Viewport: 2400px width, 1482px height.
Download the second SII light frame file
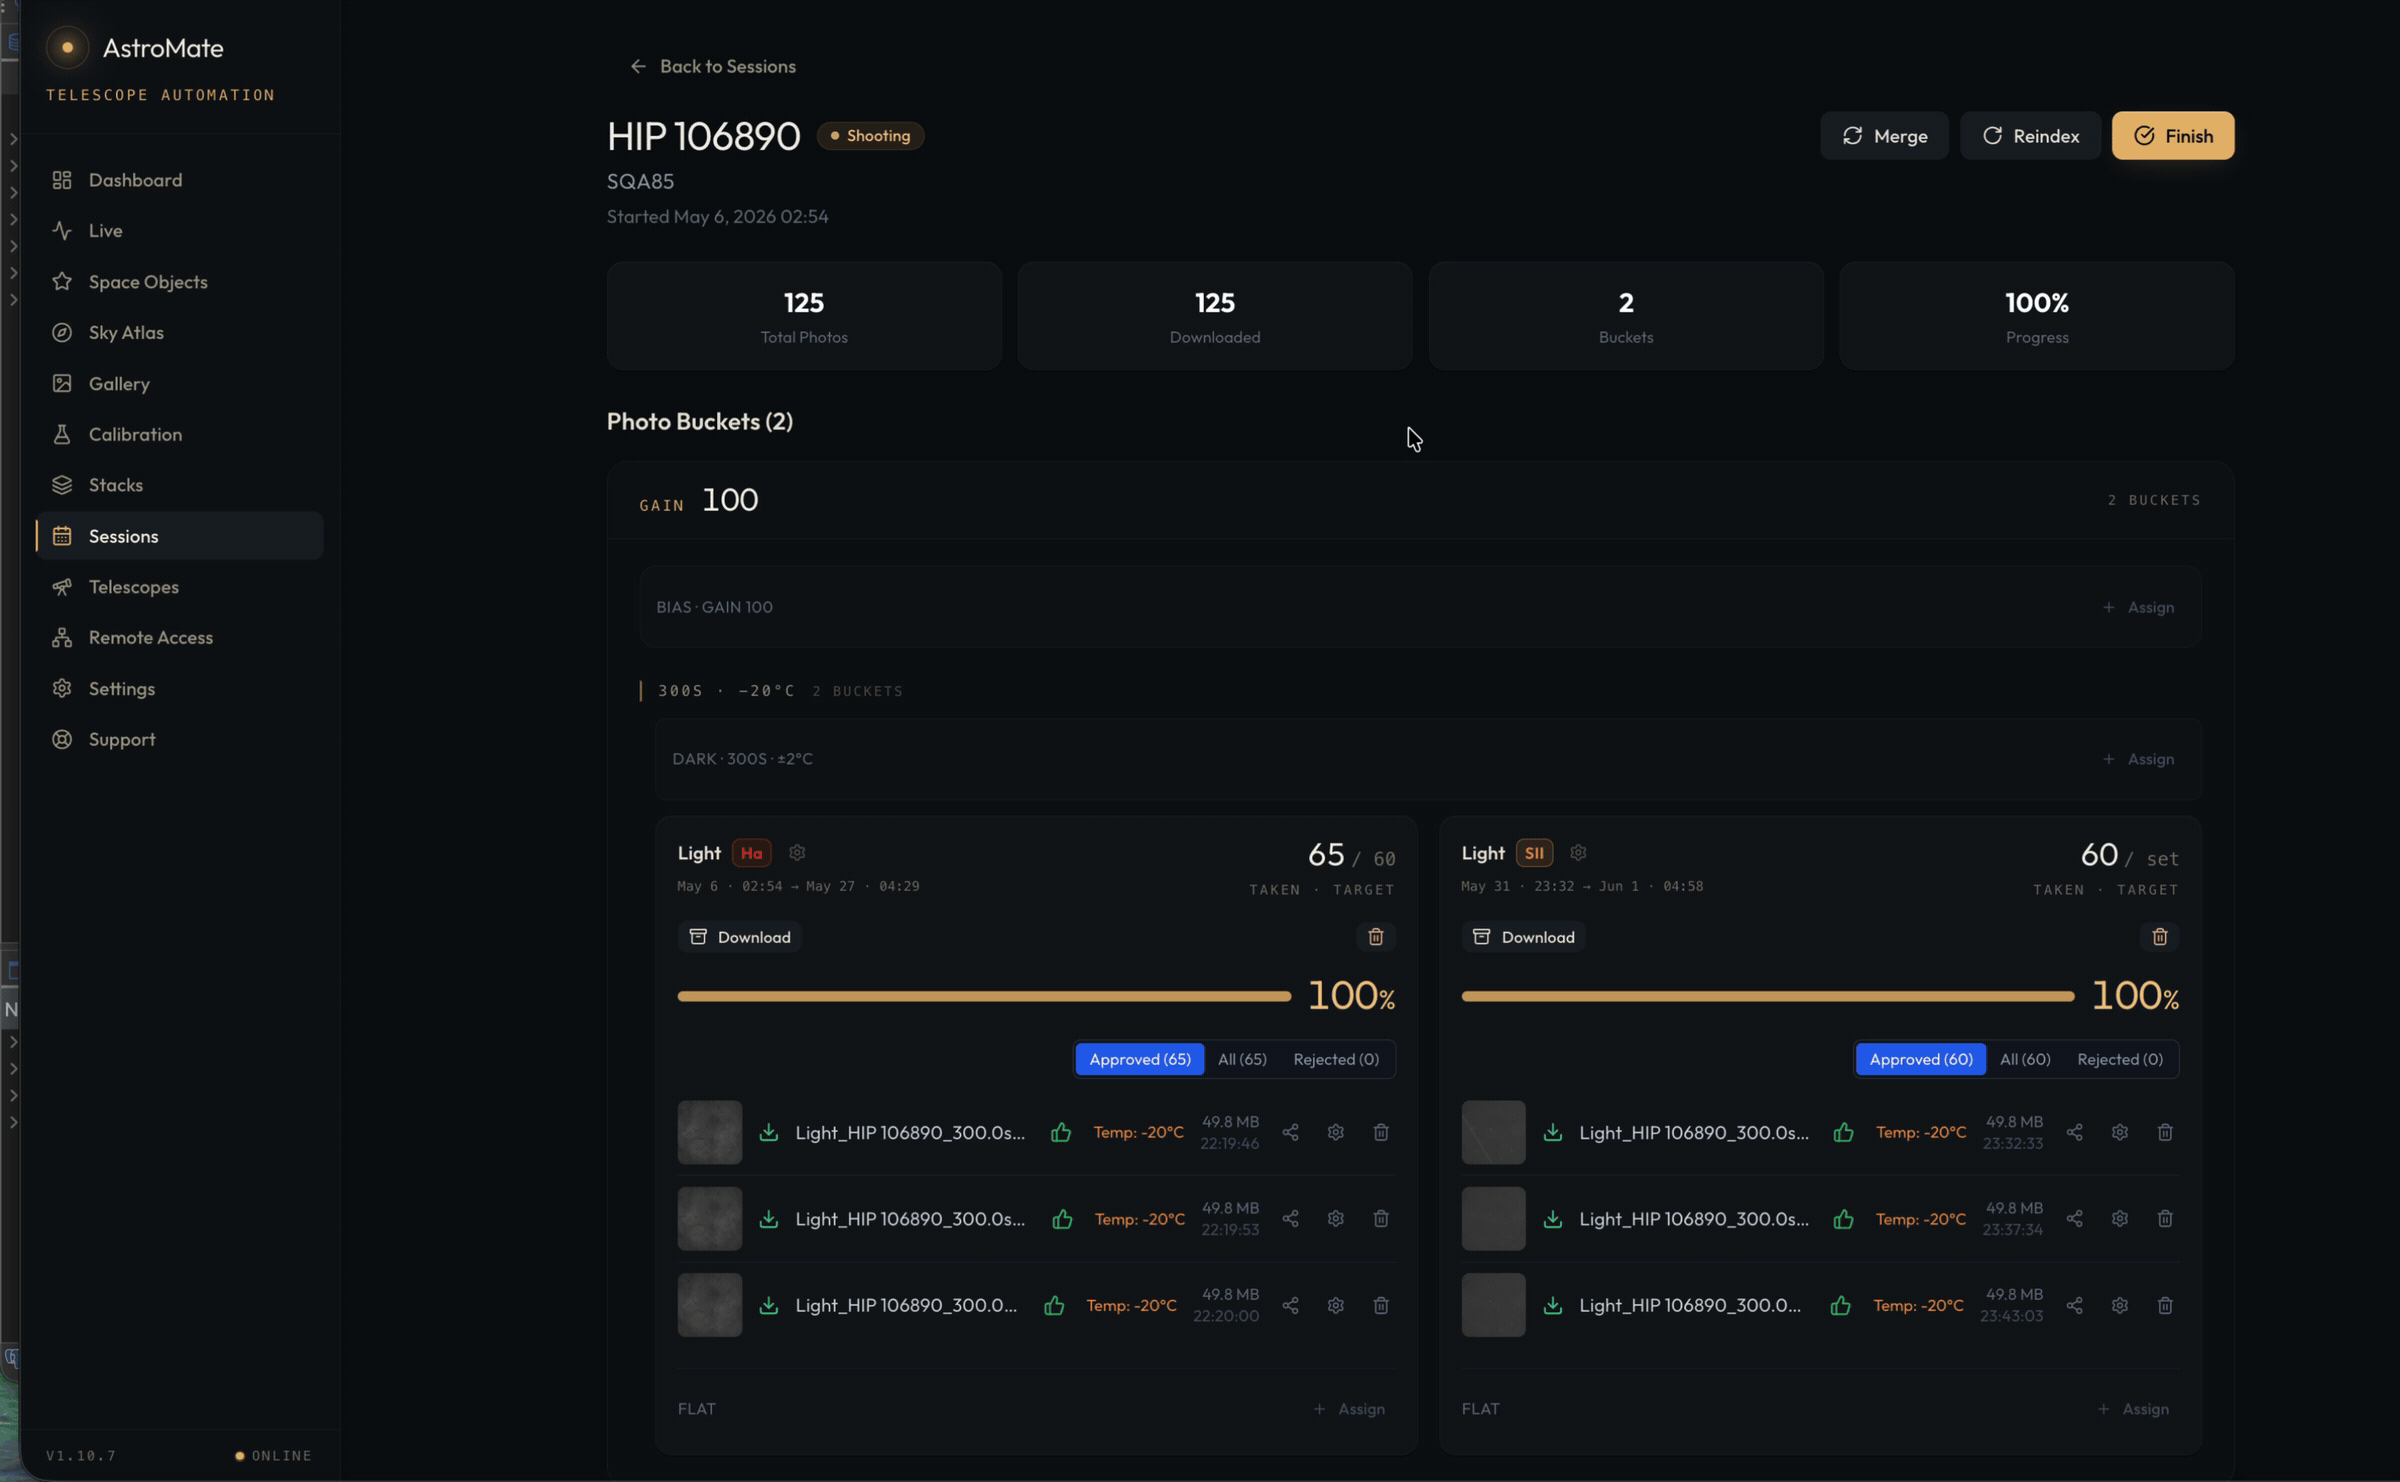click(x=1552, y=1219)
